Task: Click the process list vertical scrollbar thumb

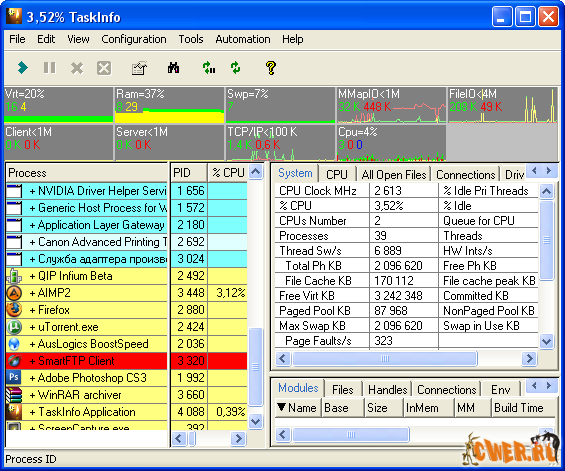Action: click(x=255, y=367)
